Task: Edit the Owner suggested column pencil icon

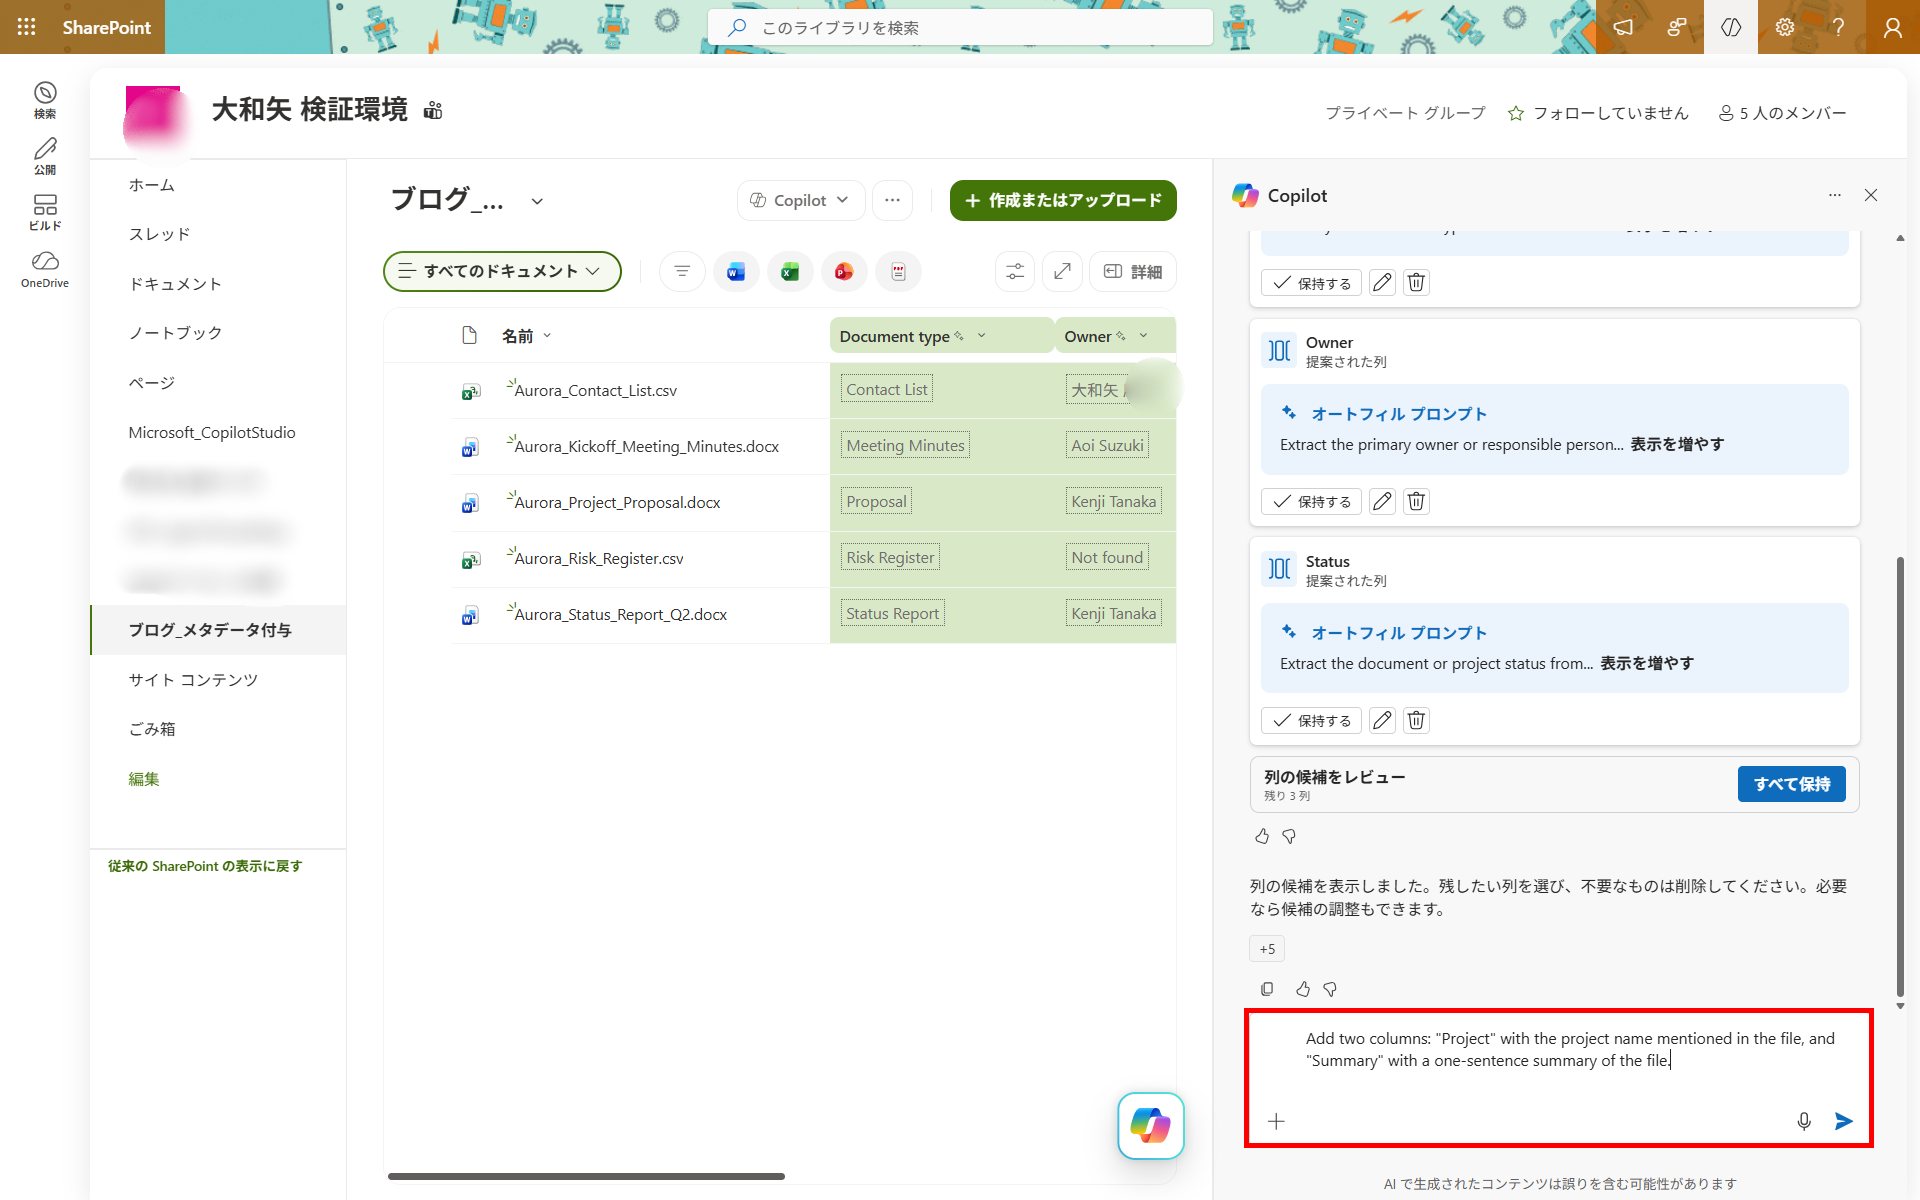Action: (x=1382, y=501)
